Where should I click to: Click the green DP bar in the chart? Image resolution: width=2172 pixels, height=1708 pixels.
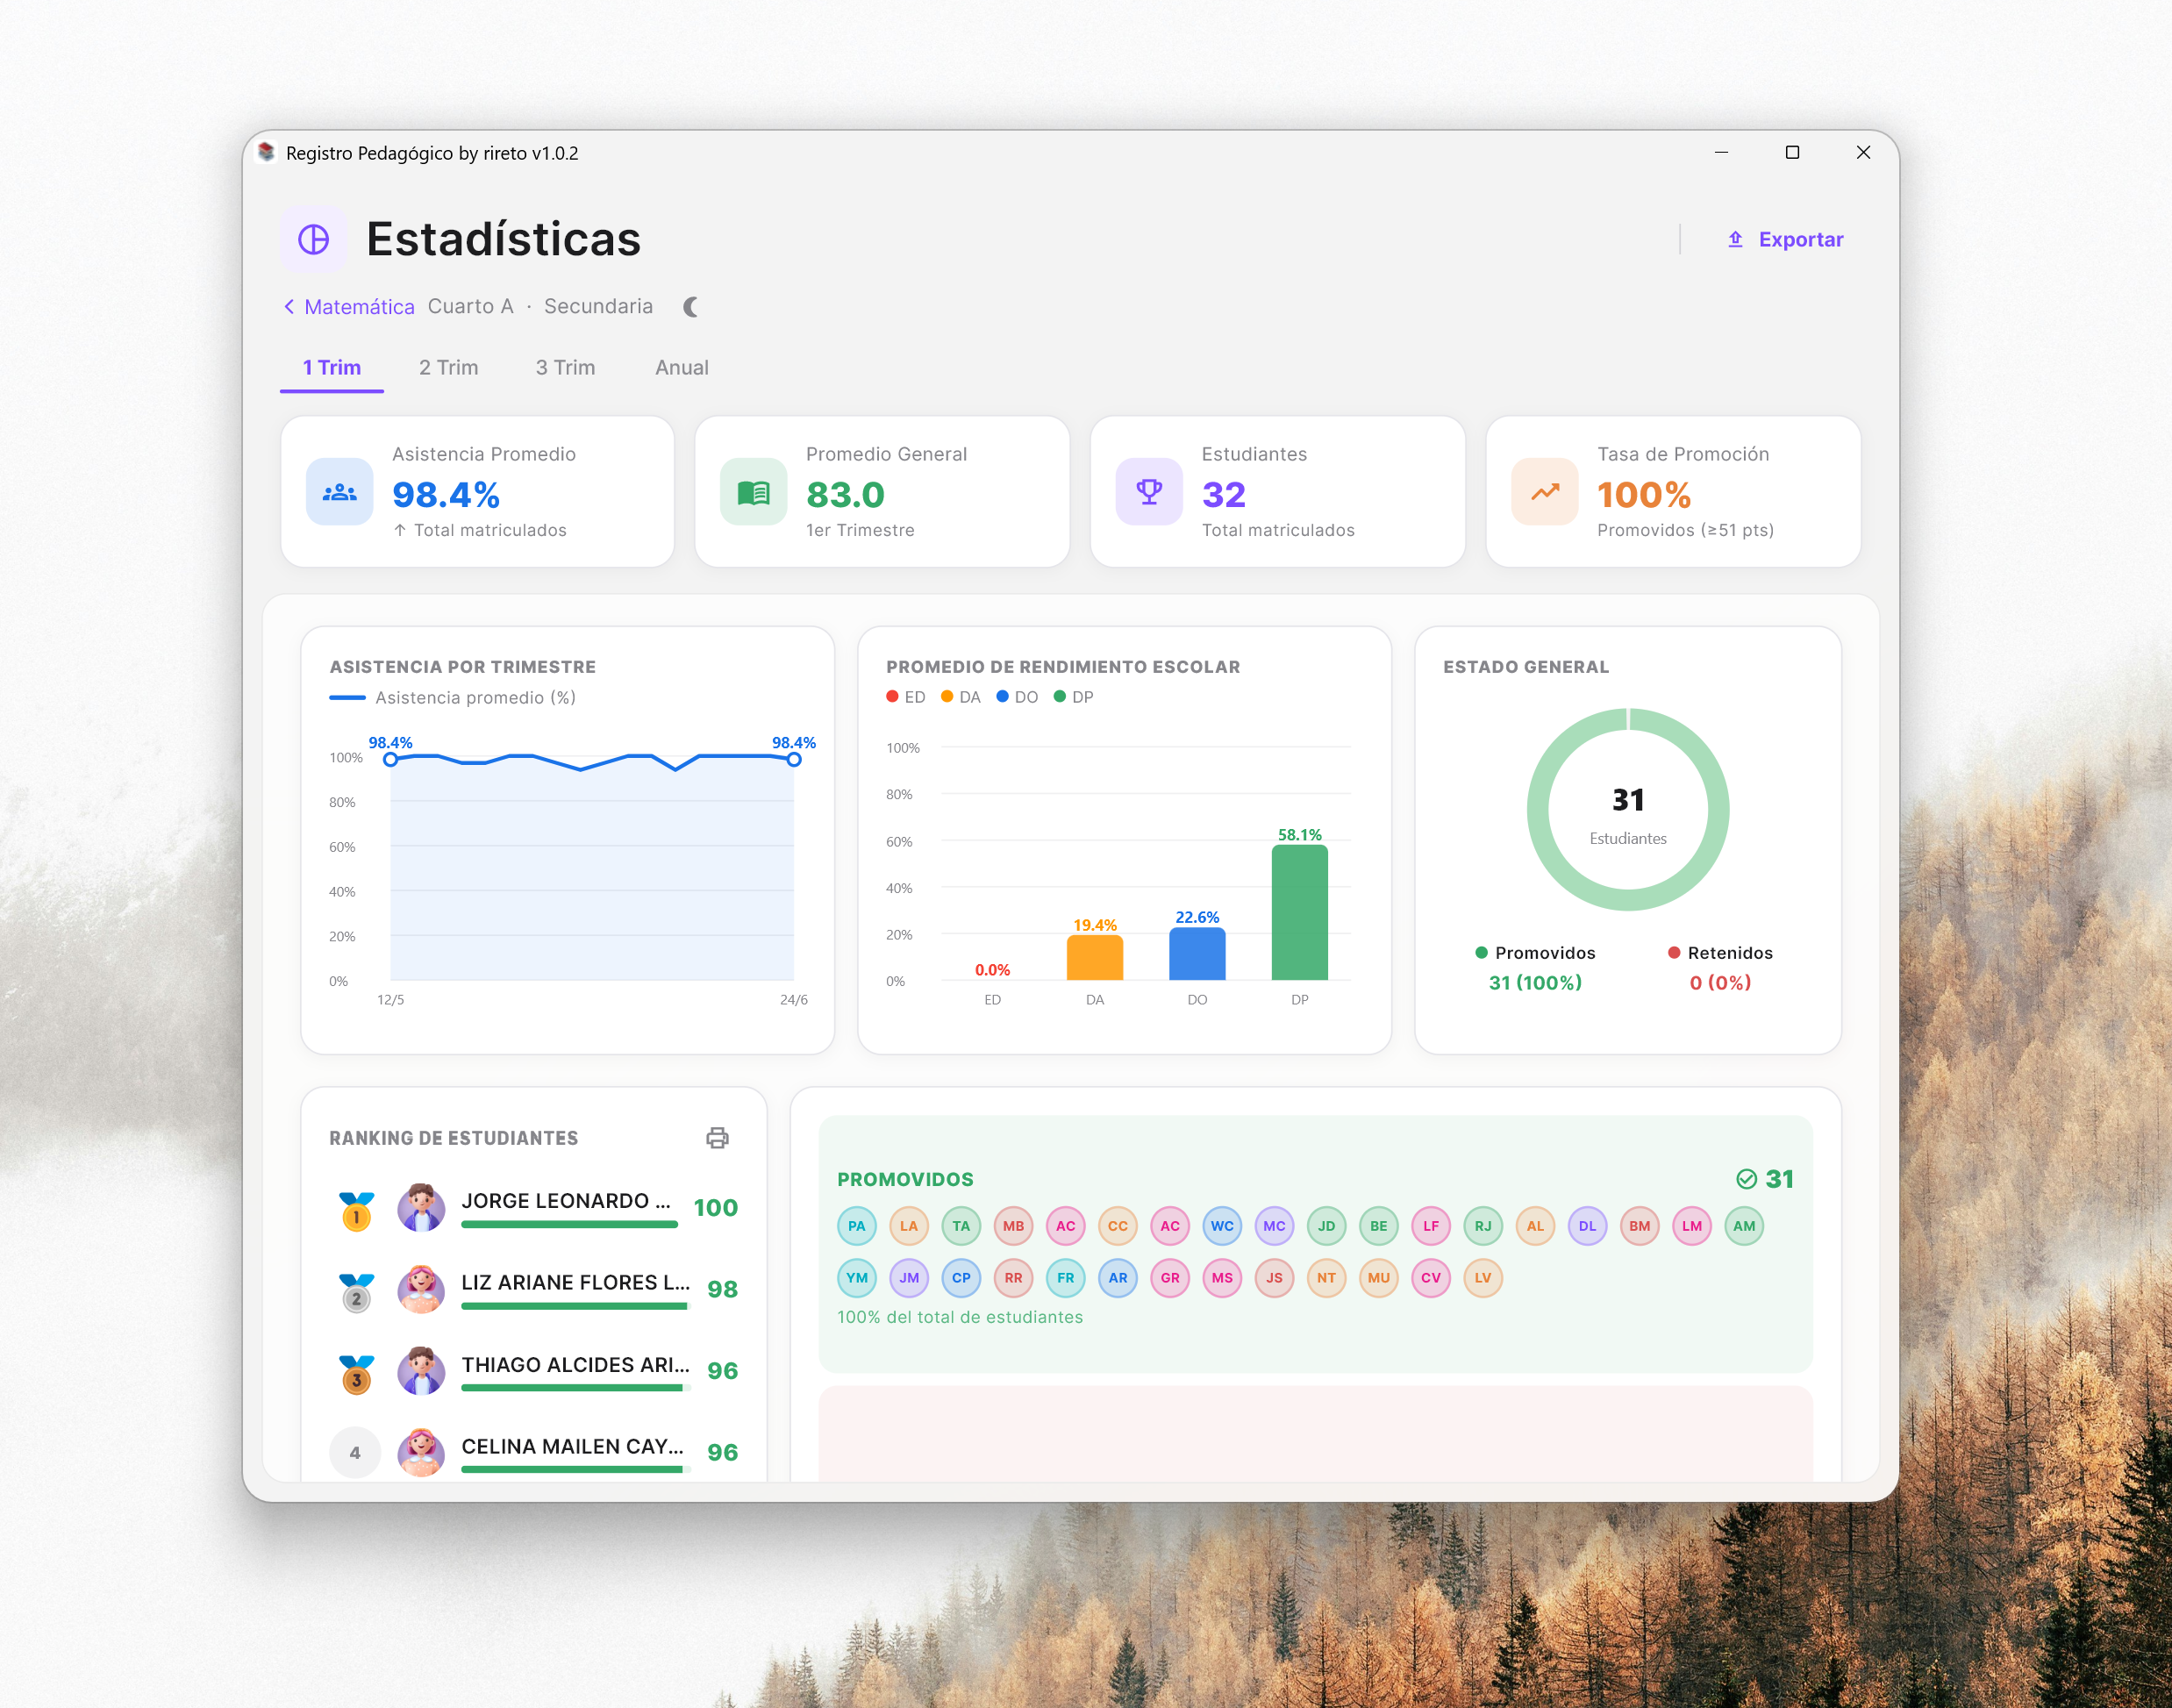click(1300, 913)
